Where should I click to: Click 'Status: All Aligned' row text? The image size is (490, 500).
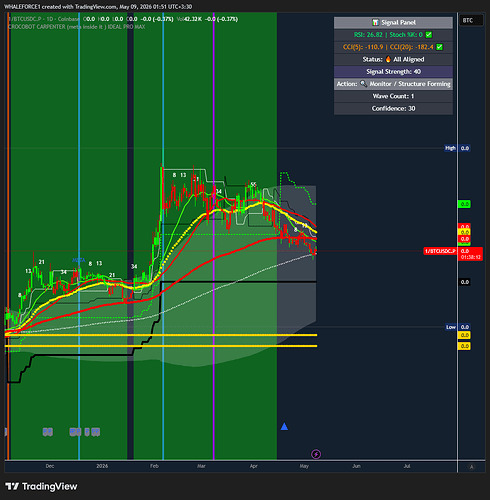tap(393, 59)
